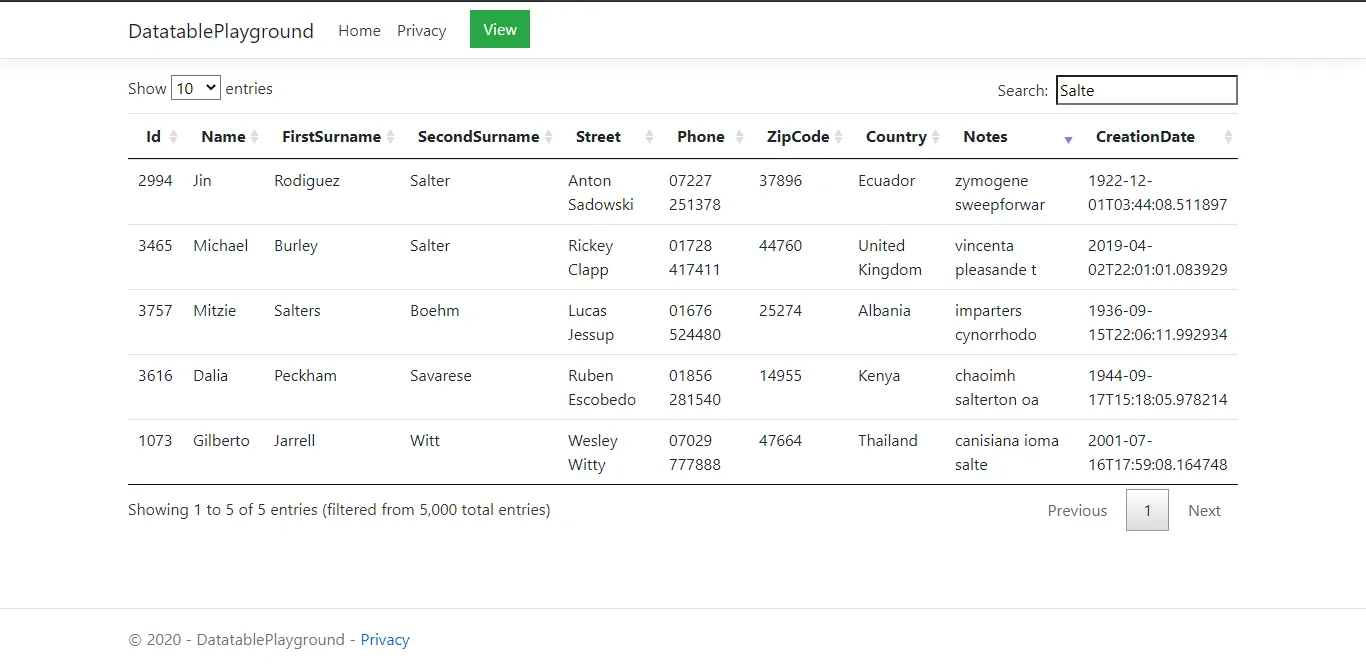Sort by FirstSurname using its sort icon
The image size is (1366, 669).
point(390,137)
